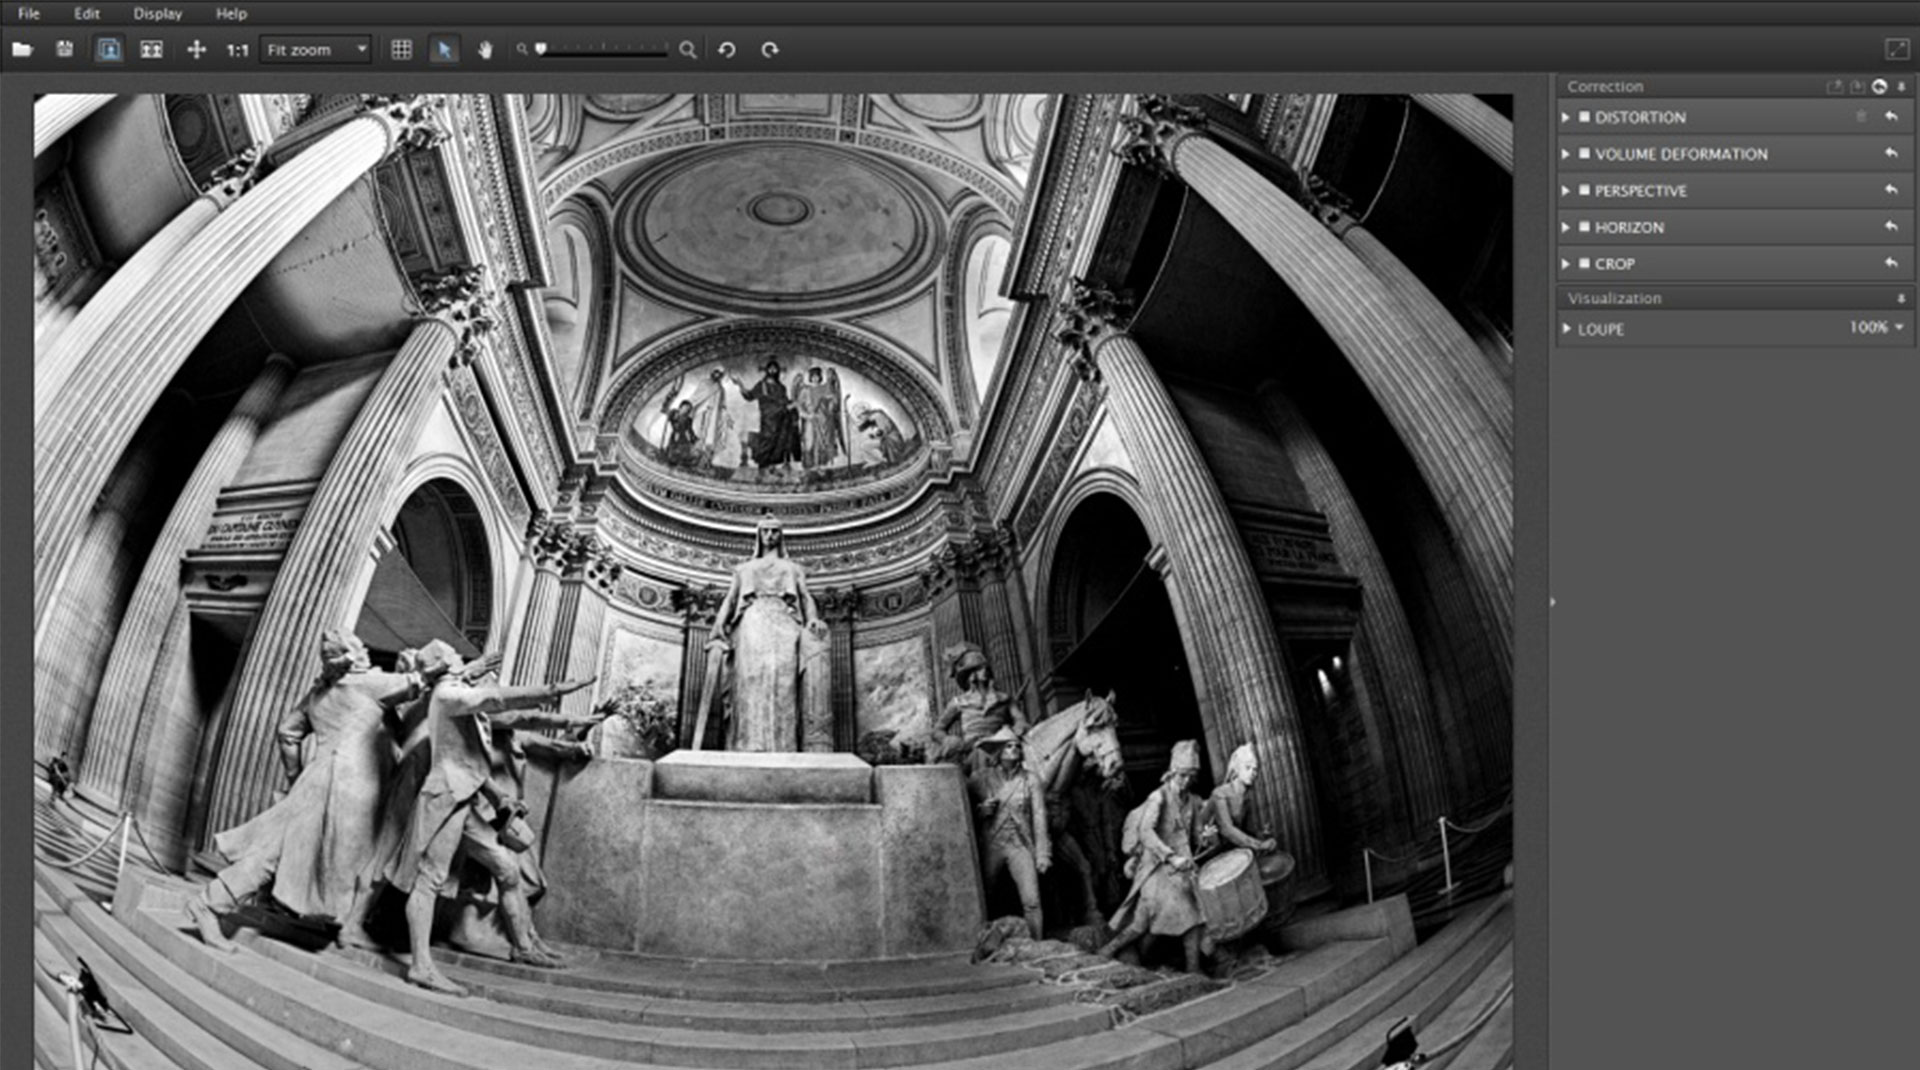Open image file with folder icon

tap(22, 49)
